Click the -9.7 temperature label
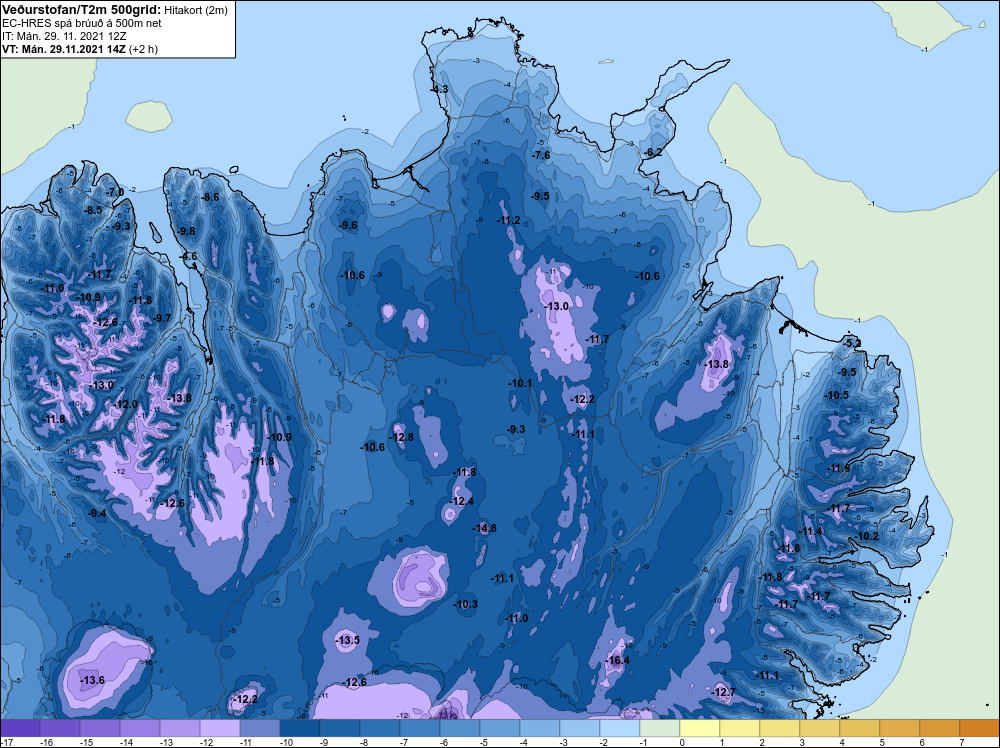Screen dimensions: 1000x748 163,318
